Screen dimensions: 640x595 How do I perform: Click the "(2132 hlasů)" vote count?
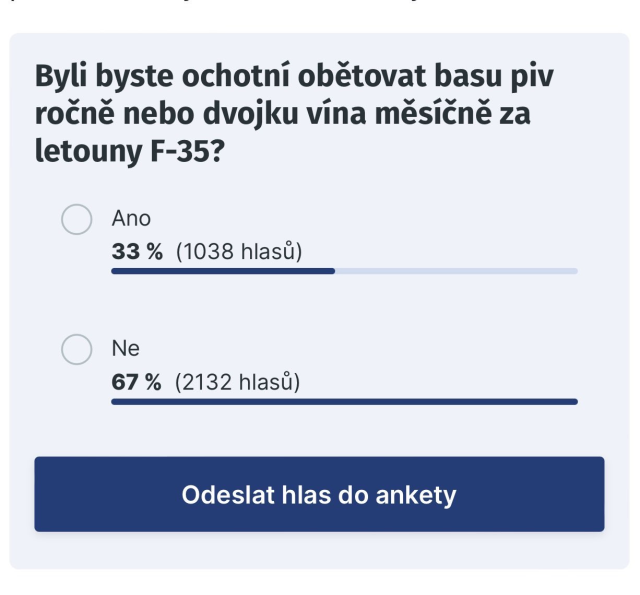click(238, 381)
